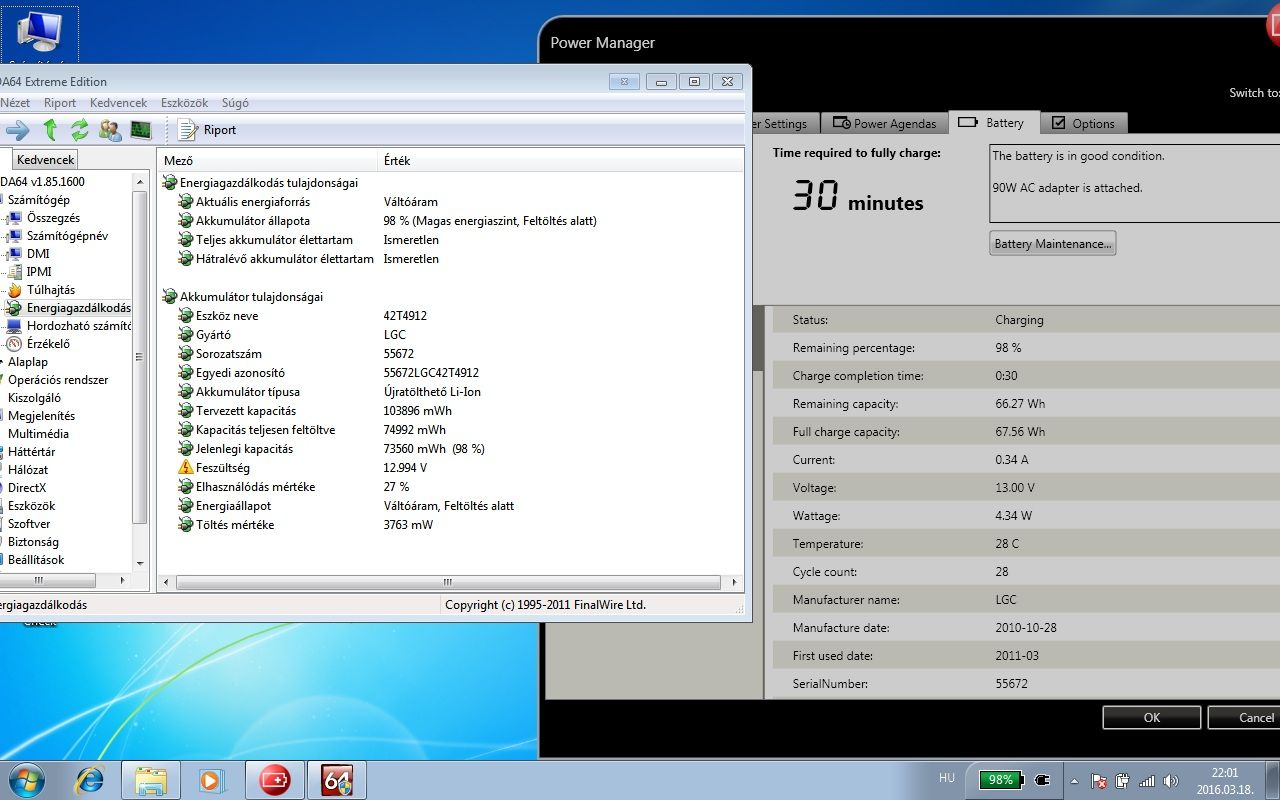Click the Mező column header

click(x=268, y=160)
